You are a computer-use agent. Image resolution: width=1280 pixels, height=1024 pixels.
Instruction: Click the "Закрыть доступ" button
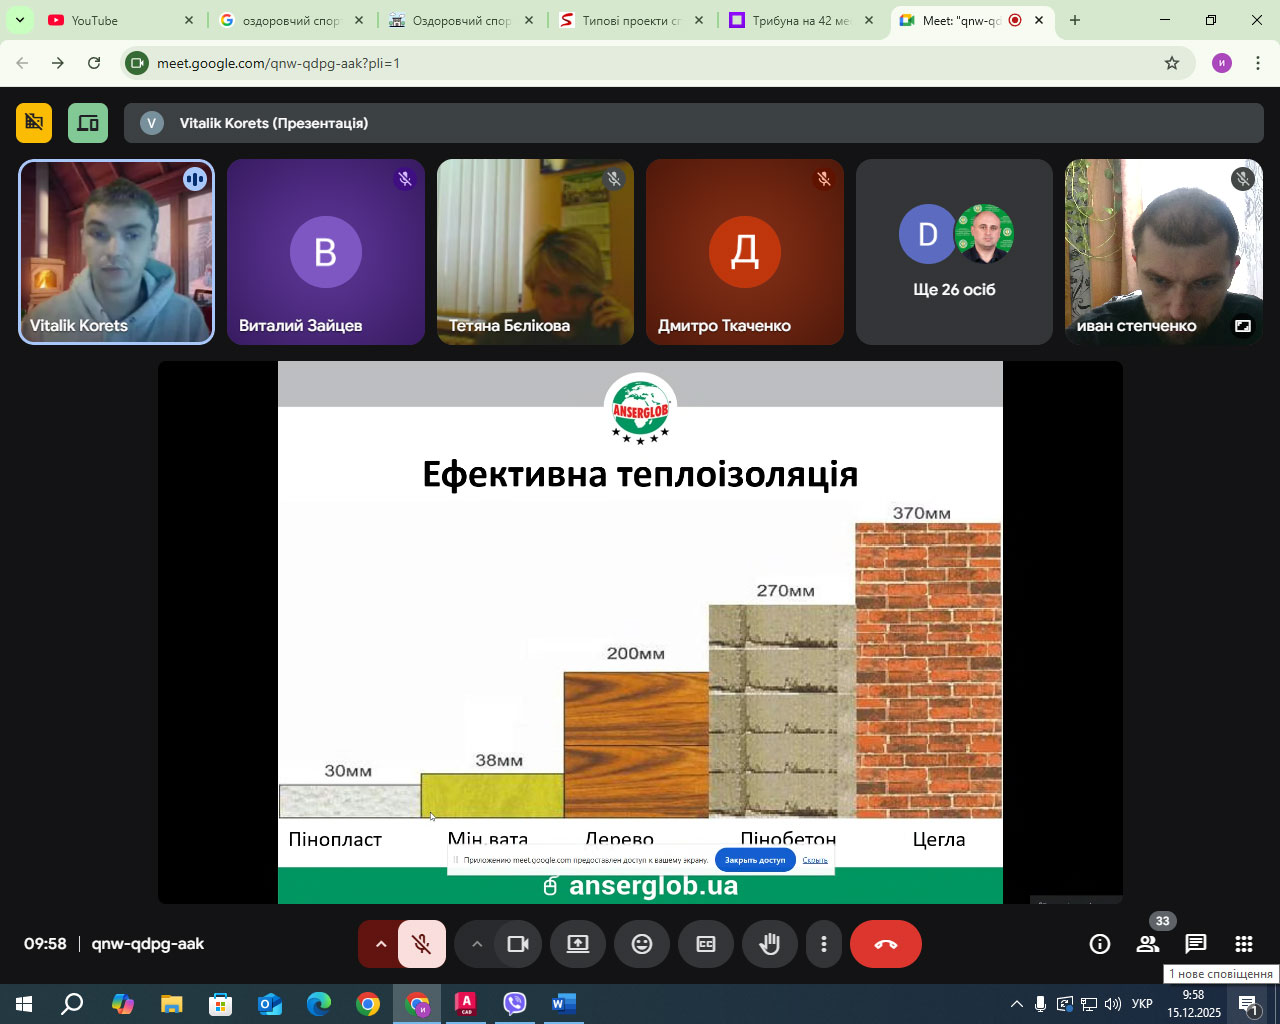pos(755,860)
